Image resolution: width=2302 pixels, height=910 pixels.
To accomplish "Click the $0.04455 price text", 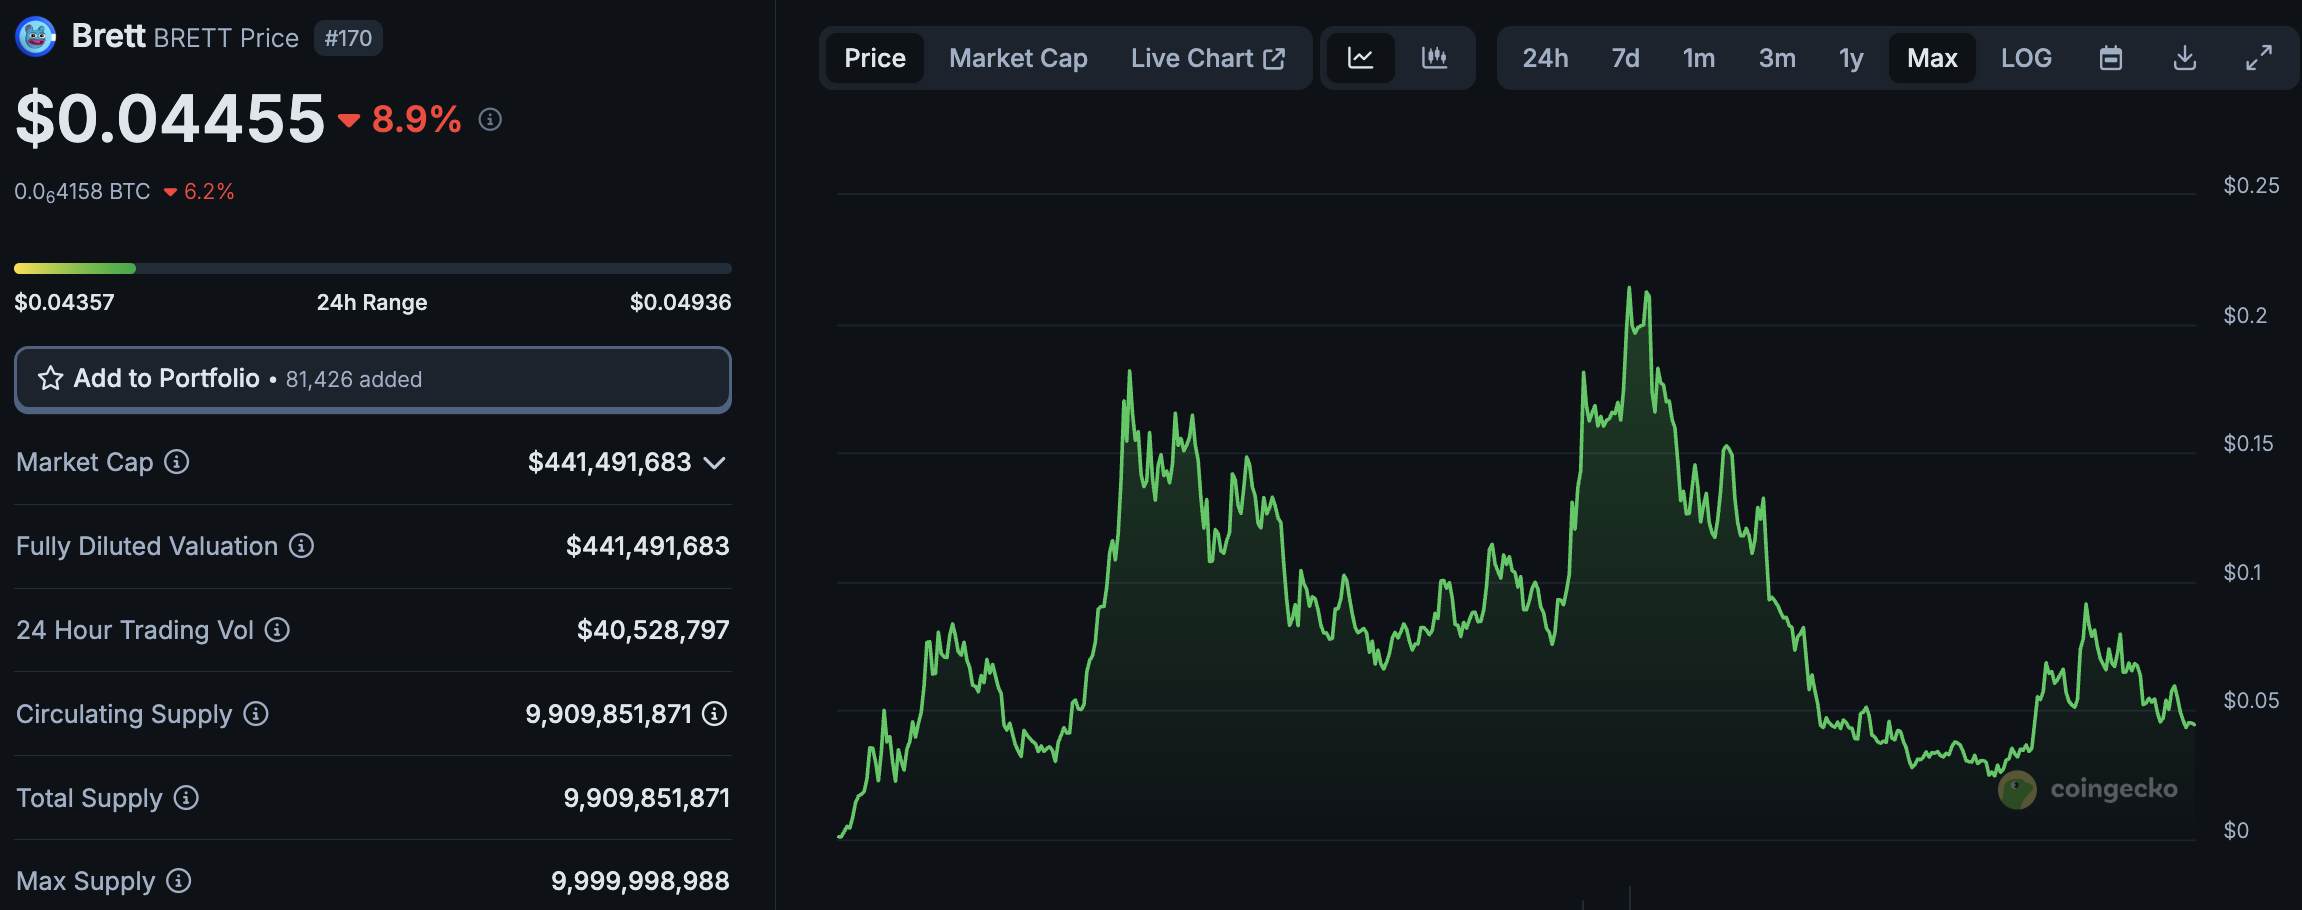I will 170,119.
